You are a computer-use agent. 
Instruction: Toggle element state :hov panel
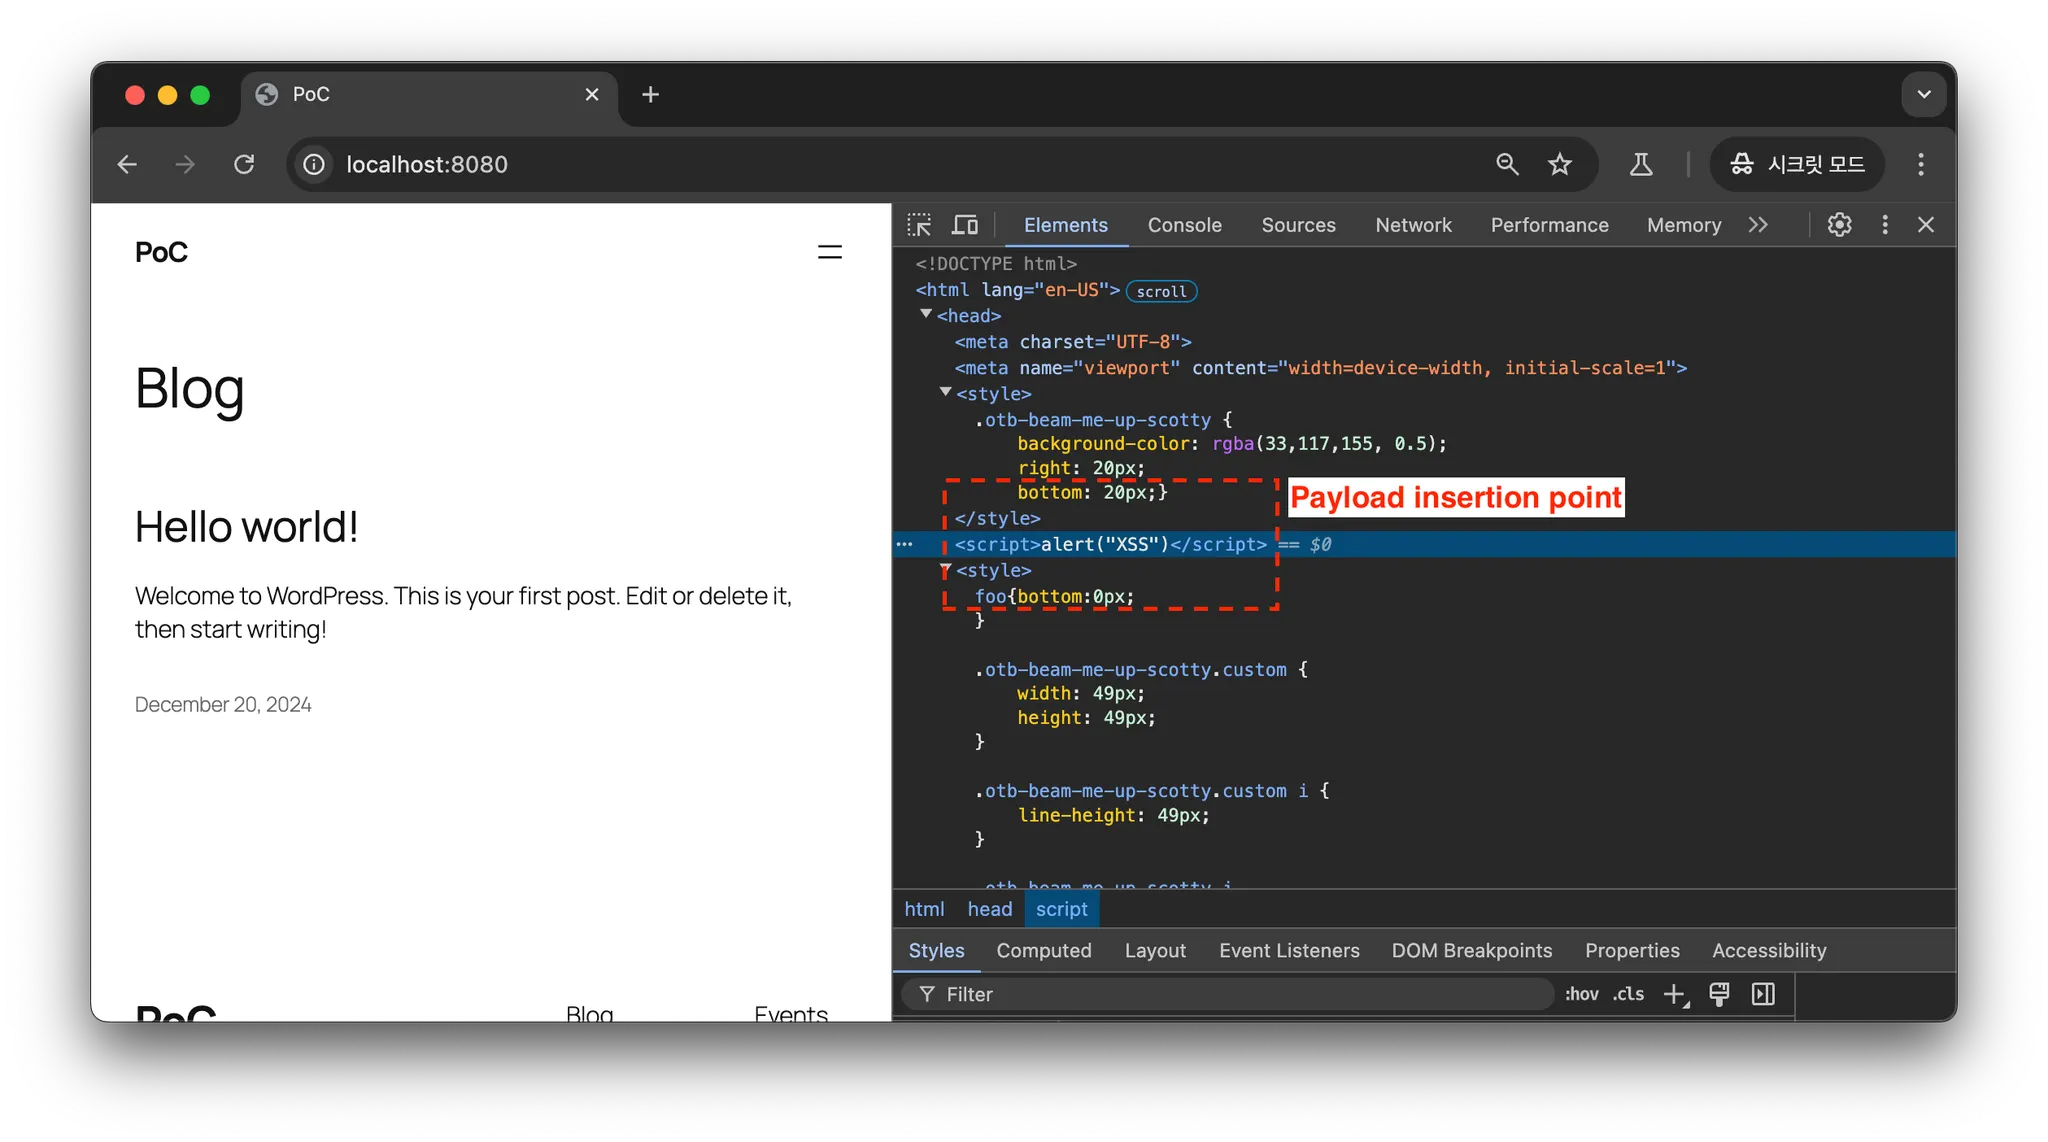[x=1581, y=994]
